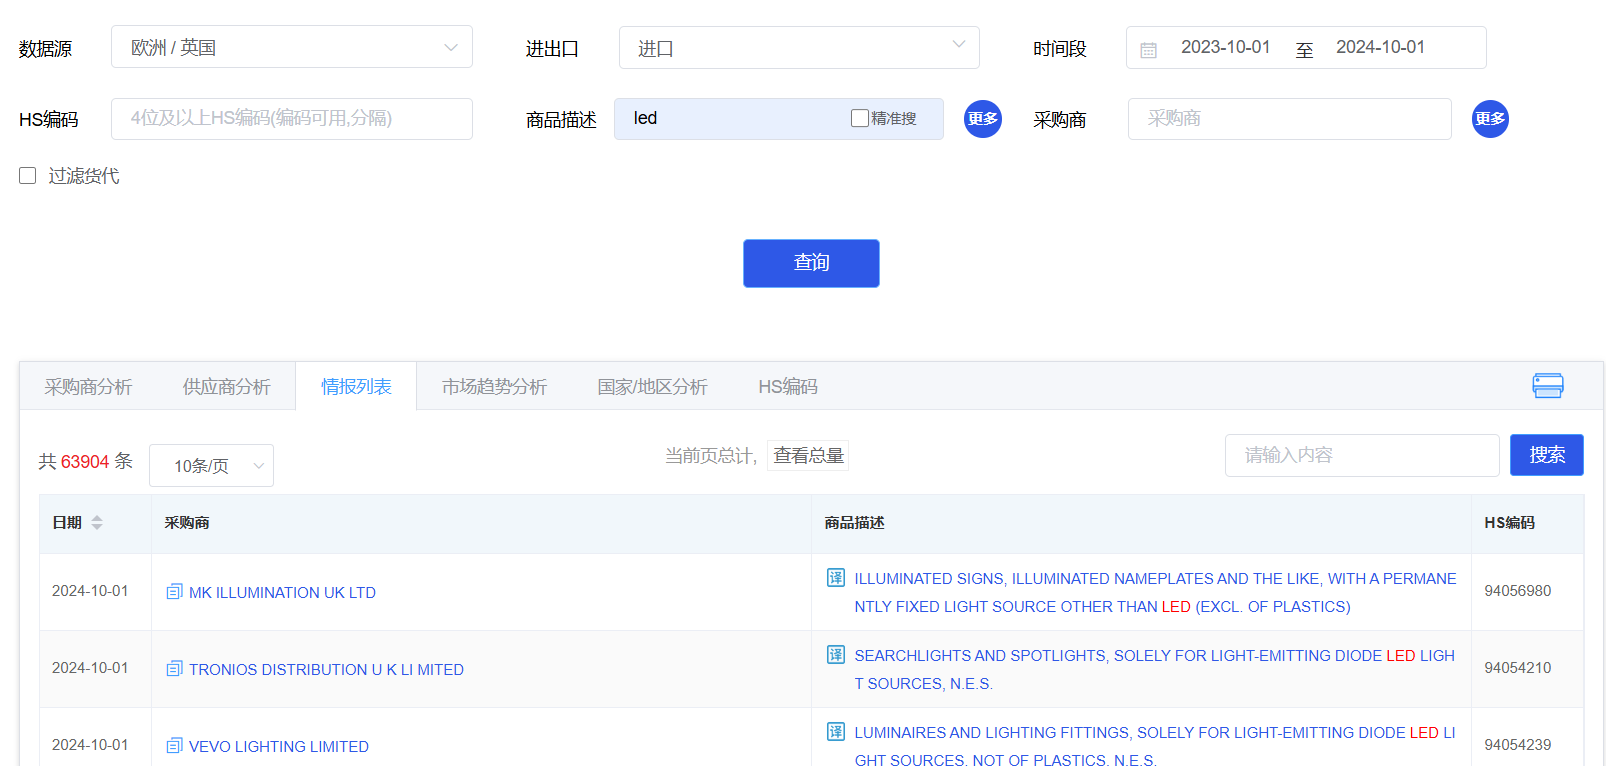Click the date sort arrows in 日期 column
The image size is (1606, 766).
pyautogui.click(x=97, y=523)
